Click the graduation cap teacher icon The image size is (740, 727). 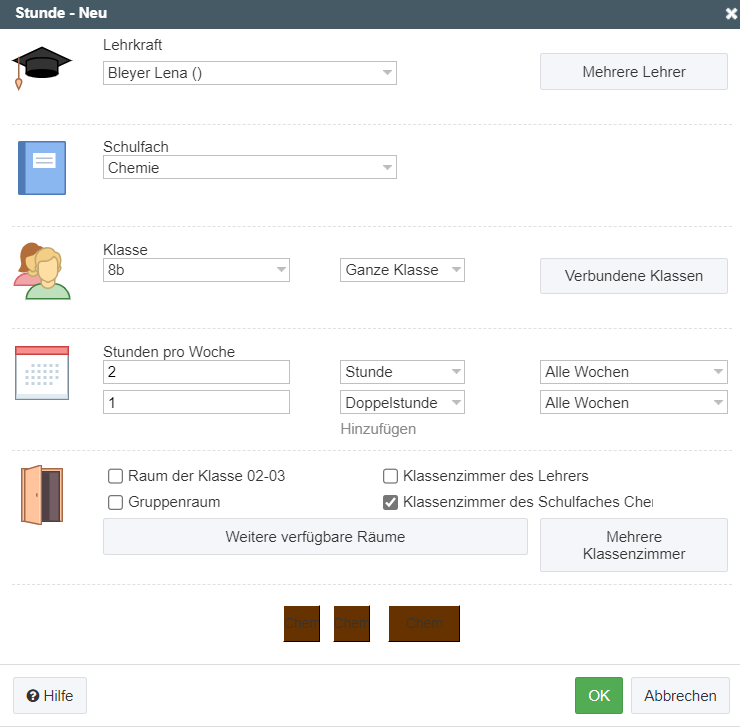coord(42,68)
